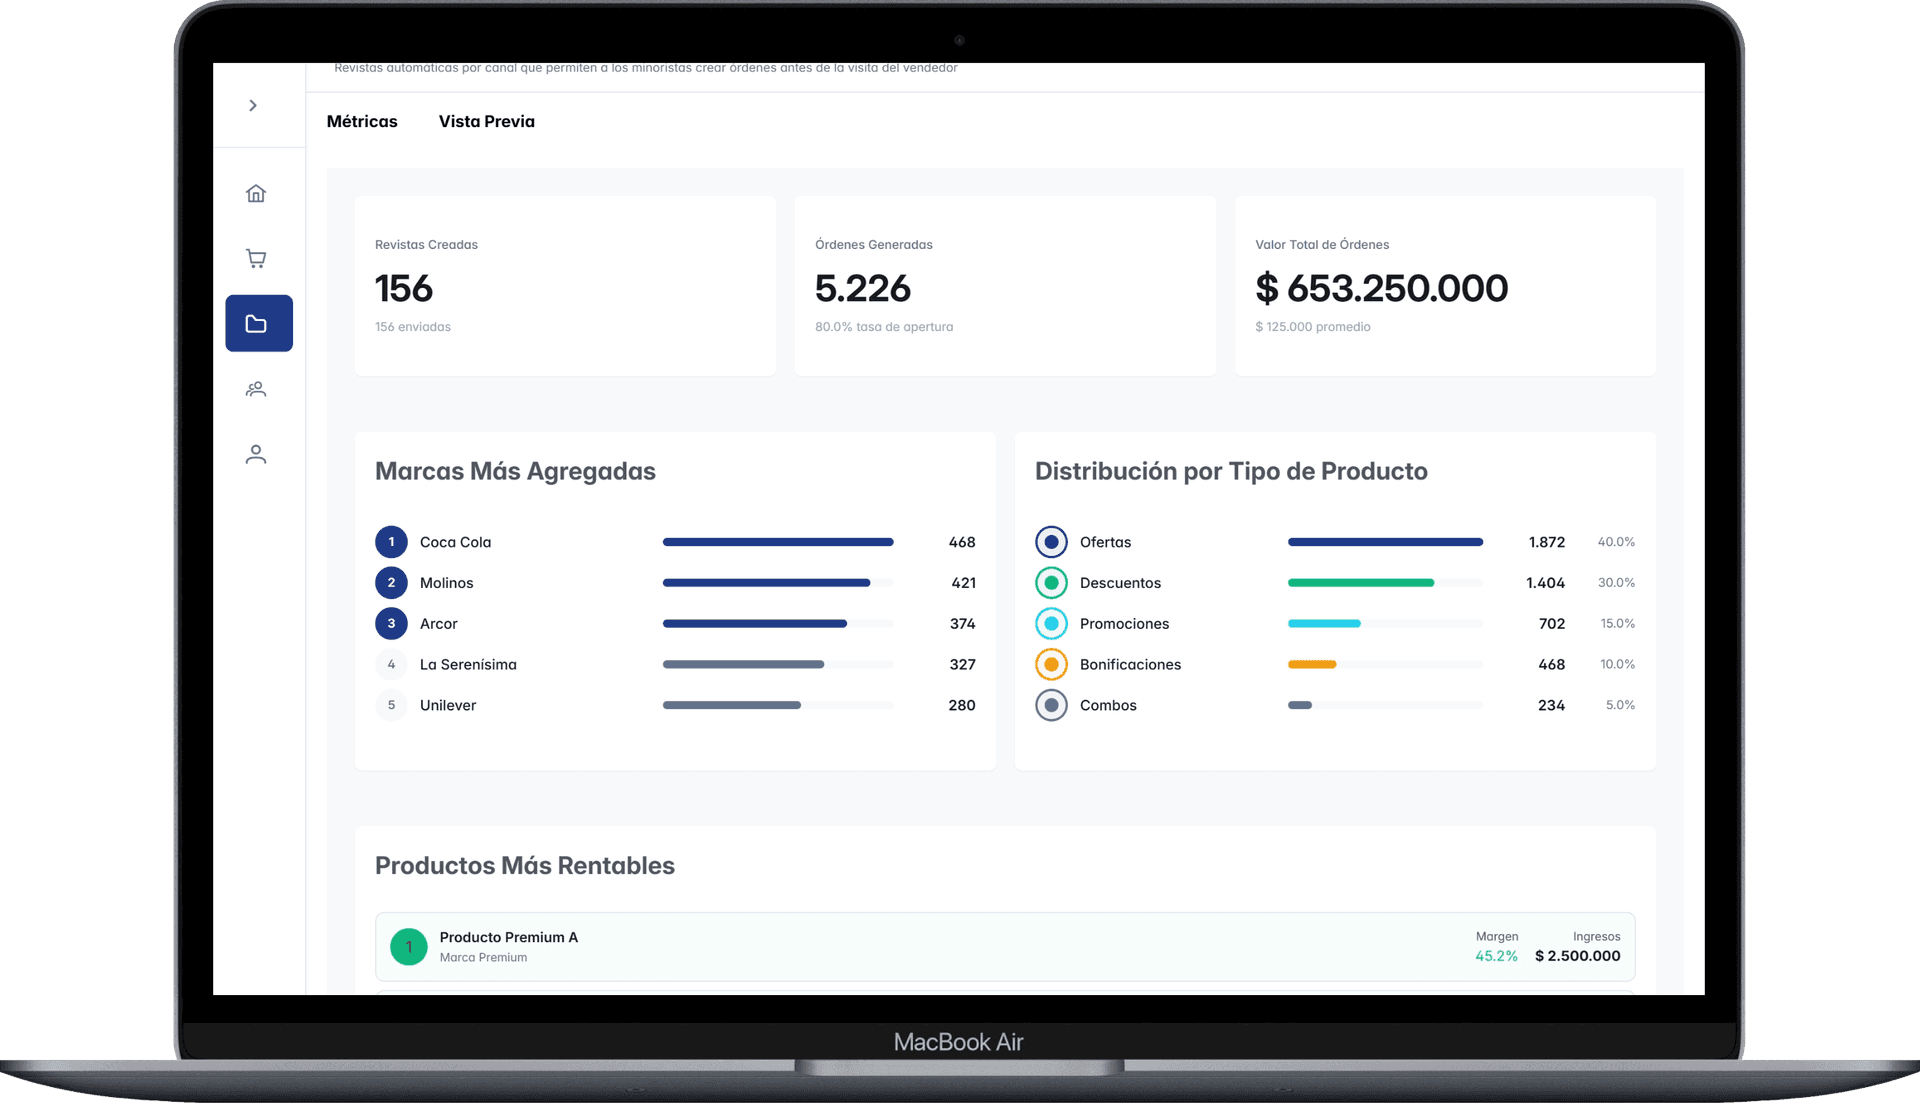This screenshot has height=1103, width=1920.
Task: Click the Arcor brand row label
Action: tap(438, 624)
